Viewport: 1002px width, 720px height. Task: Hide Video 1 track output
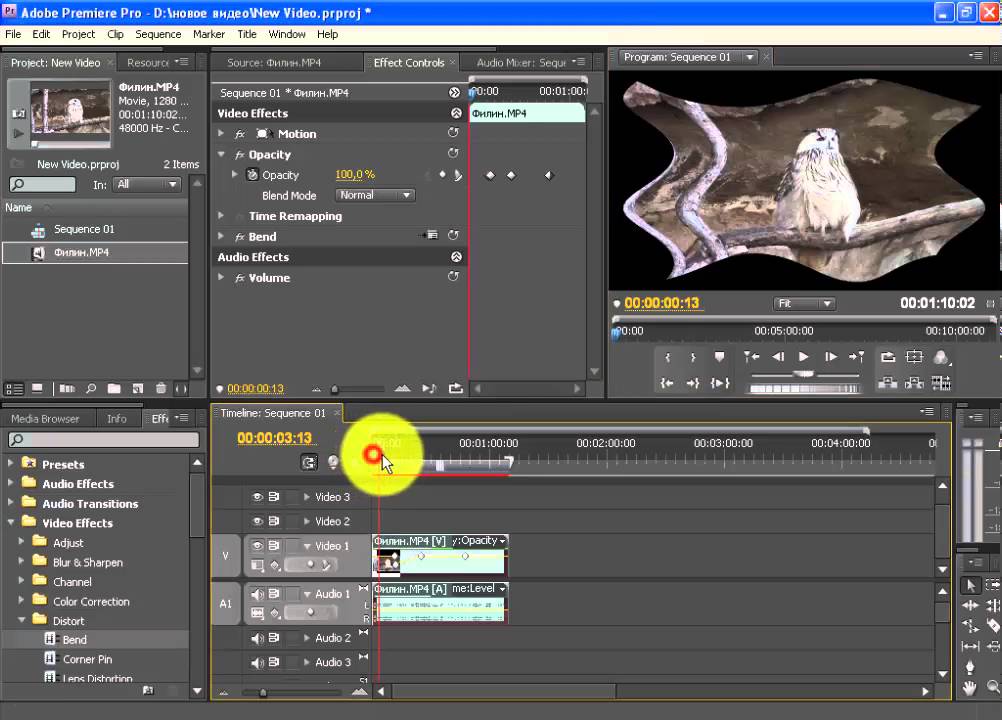257,546
